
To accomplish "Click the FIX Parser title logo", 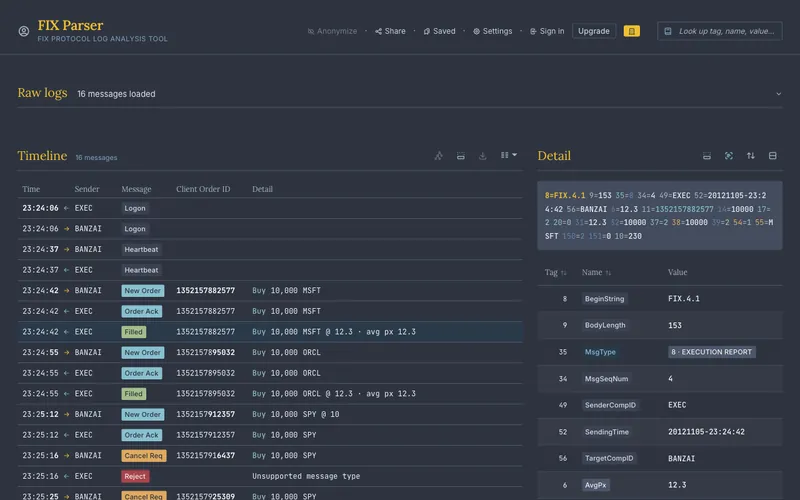I will pyautogui.click(x=70, y=25).
